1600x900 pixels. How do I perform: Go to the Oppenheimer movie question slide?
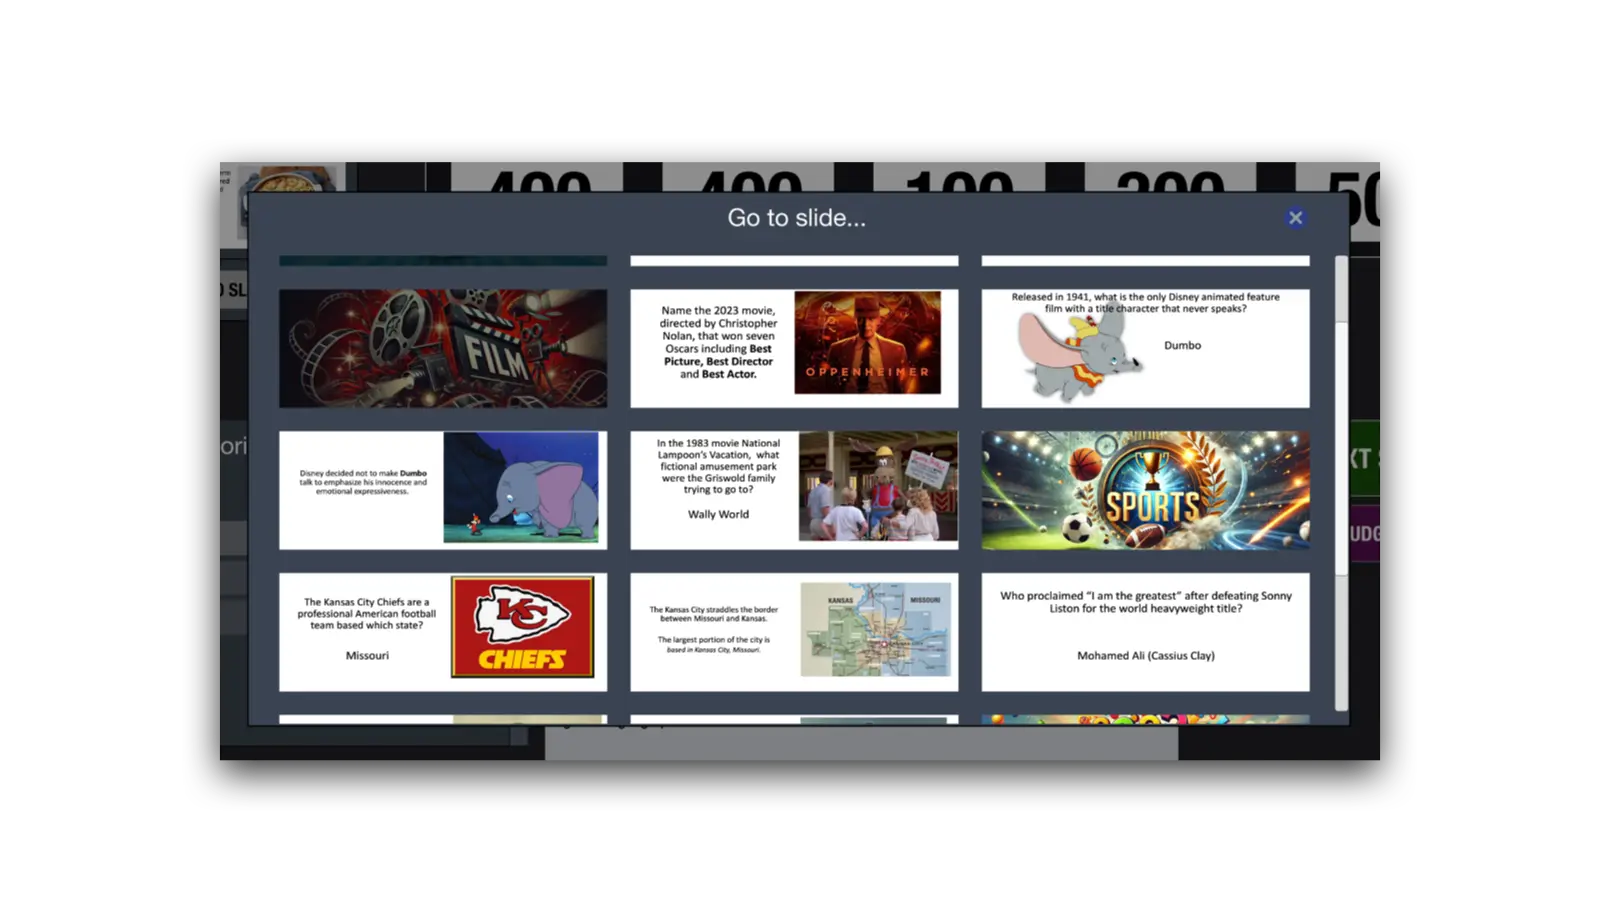point(794,348)
